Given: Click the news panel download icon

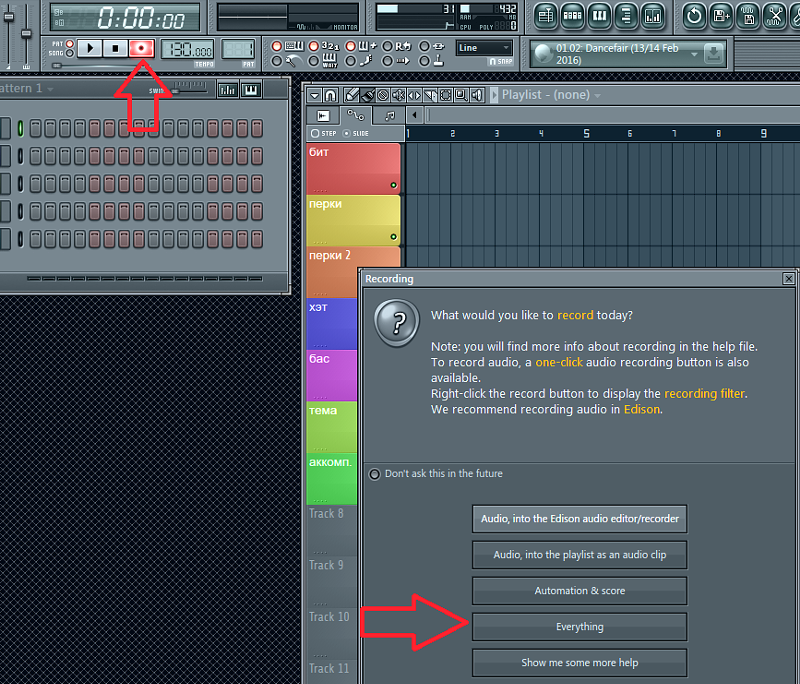Looking at the screenshot, I should (714, 53).
